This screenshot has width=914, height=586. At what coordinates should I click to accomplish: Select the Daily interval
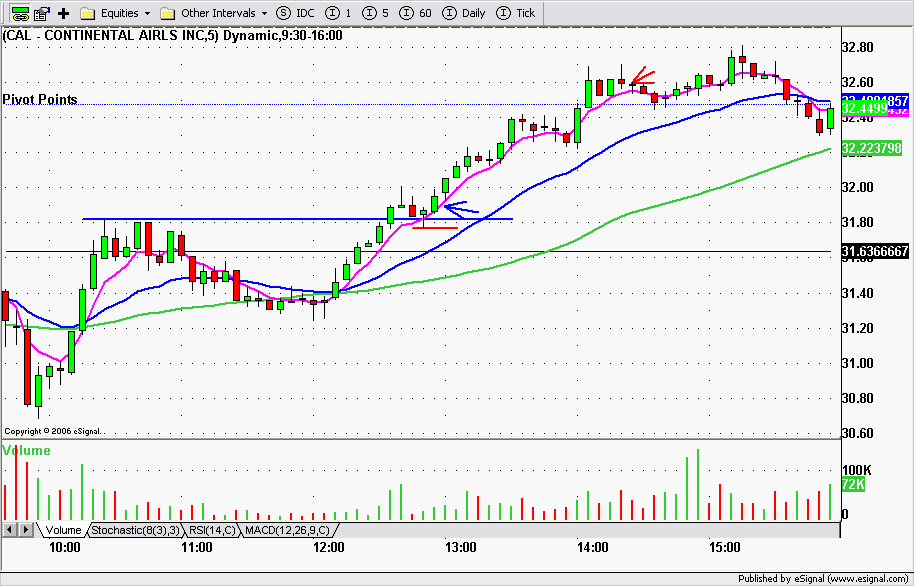pos(464,13)
